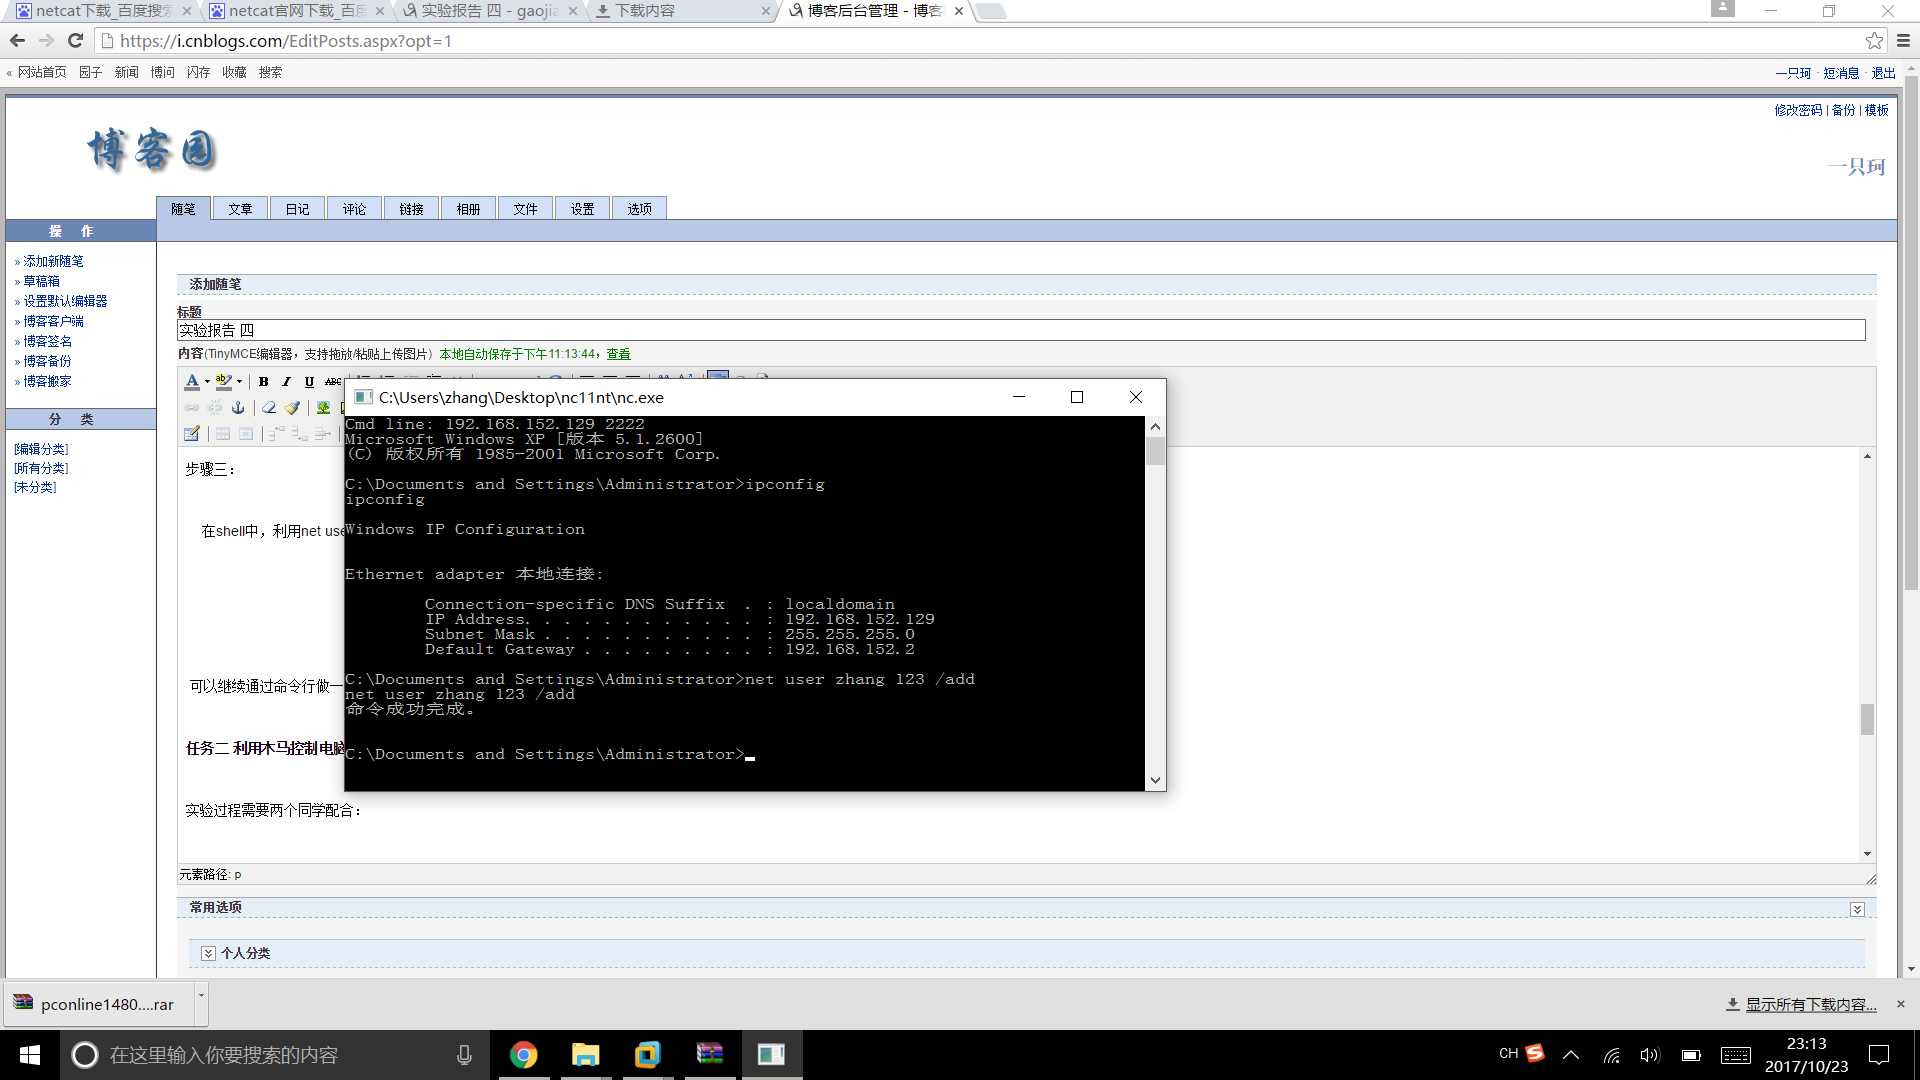Click the font color tool
Screen dimensions: 1920x1080
pos(192,381)
